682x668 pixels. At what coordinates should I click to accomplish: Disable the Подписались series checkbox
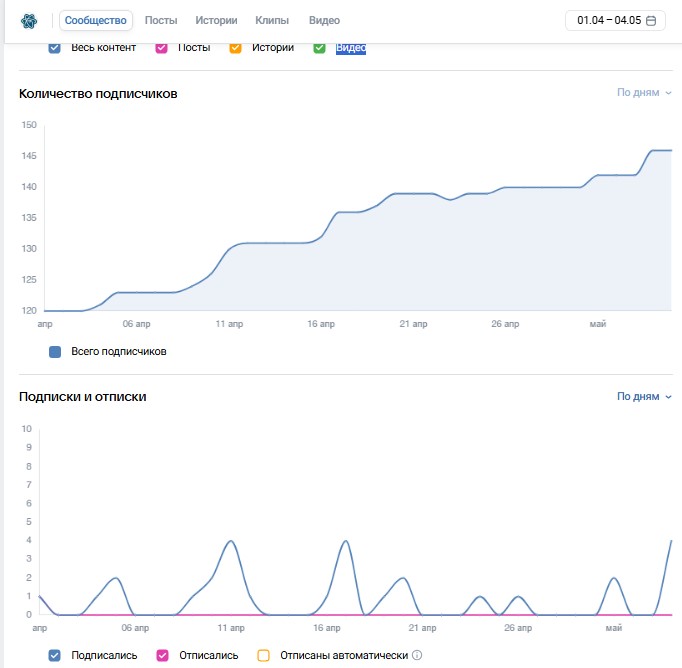[x=54, y=655]
